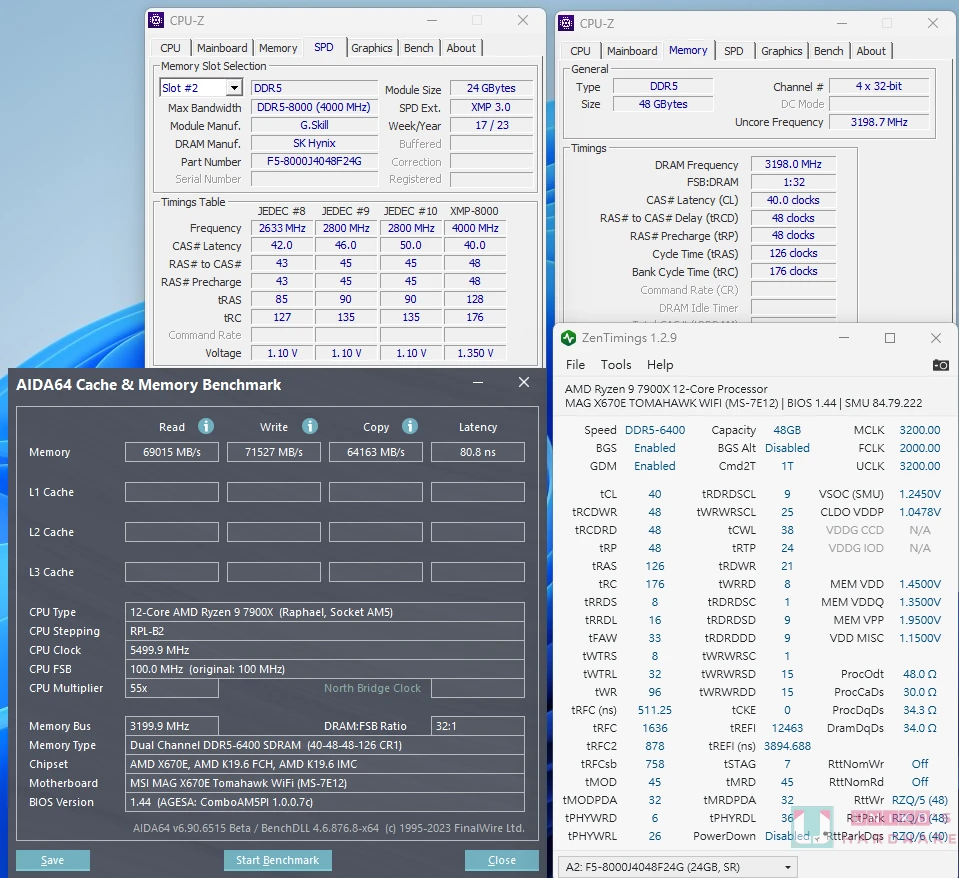Click the tRFC 1636 value in ZenTimings
Viewport: 959px width, 878px height.
click(655, 728)
